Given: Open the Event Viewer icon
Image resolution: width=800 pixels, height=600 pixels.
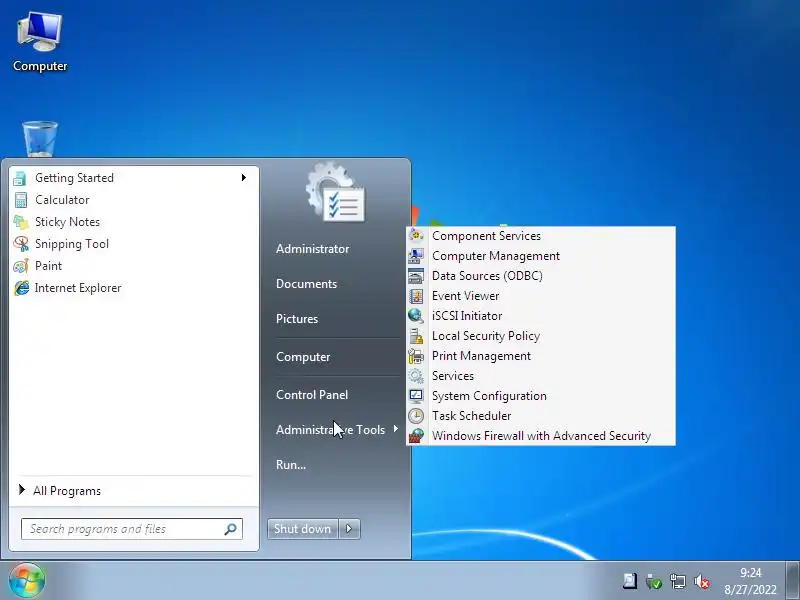Looking at the screenshot, I should pos(416,296).
